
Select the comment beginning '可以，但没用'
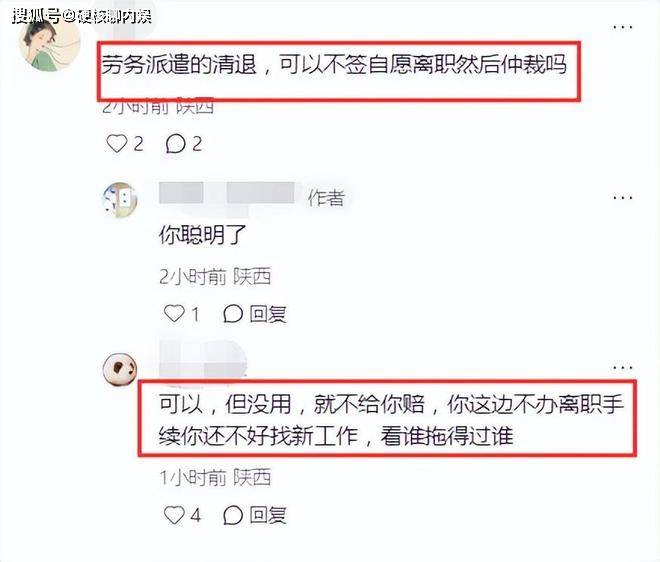tap(391, 420)
